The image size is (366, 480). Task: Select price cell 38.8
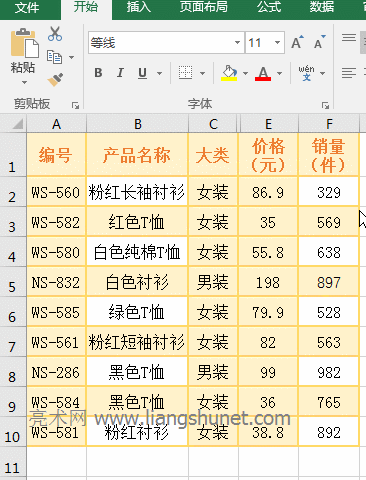coord(268,432)
